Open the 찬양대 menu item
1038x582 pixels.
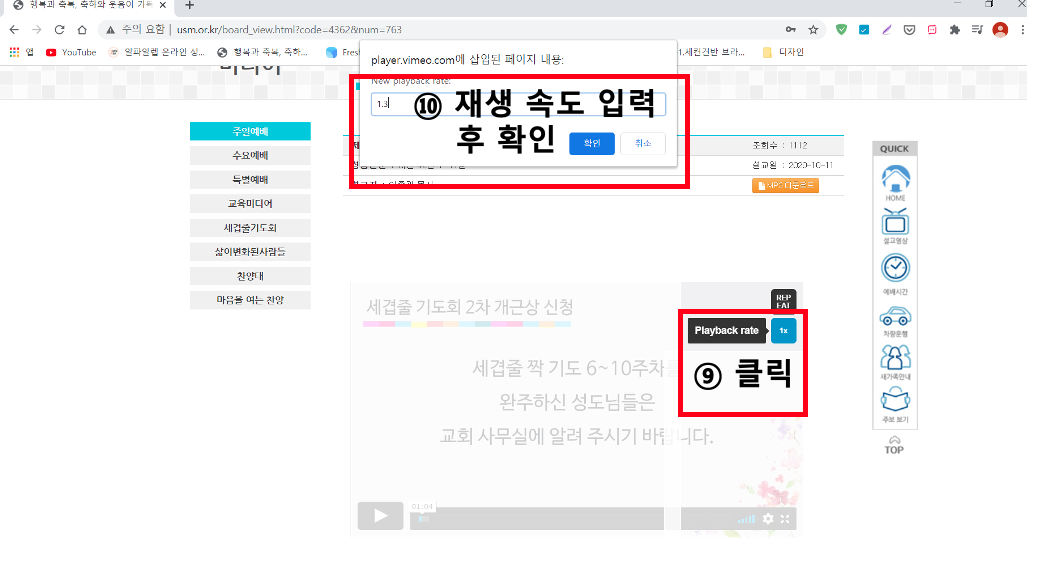click(250, 276)
